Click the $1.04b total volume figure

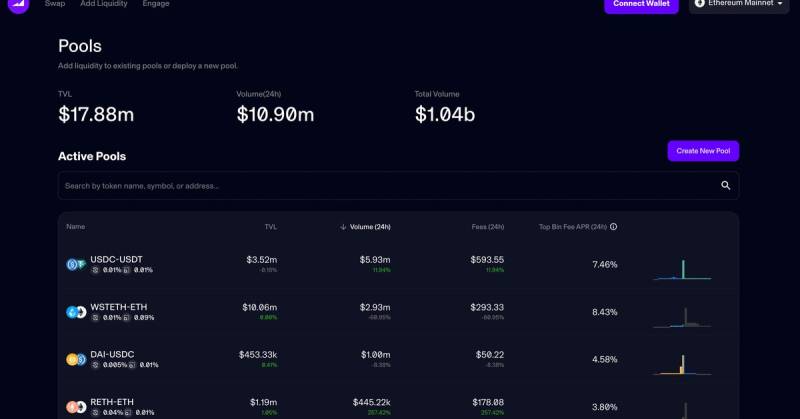(445, 114)
